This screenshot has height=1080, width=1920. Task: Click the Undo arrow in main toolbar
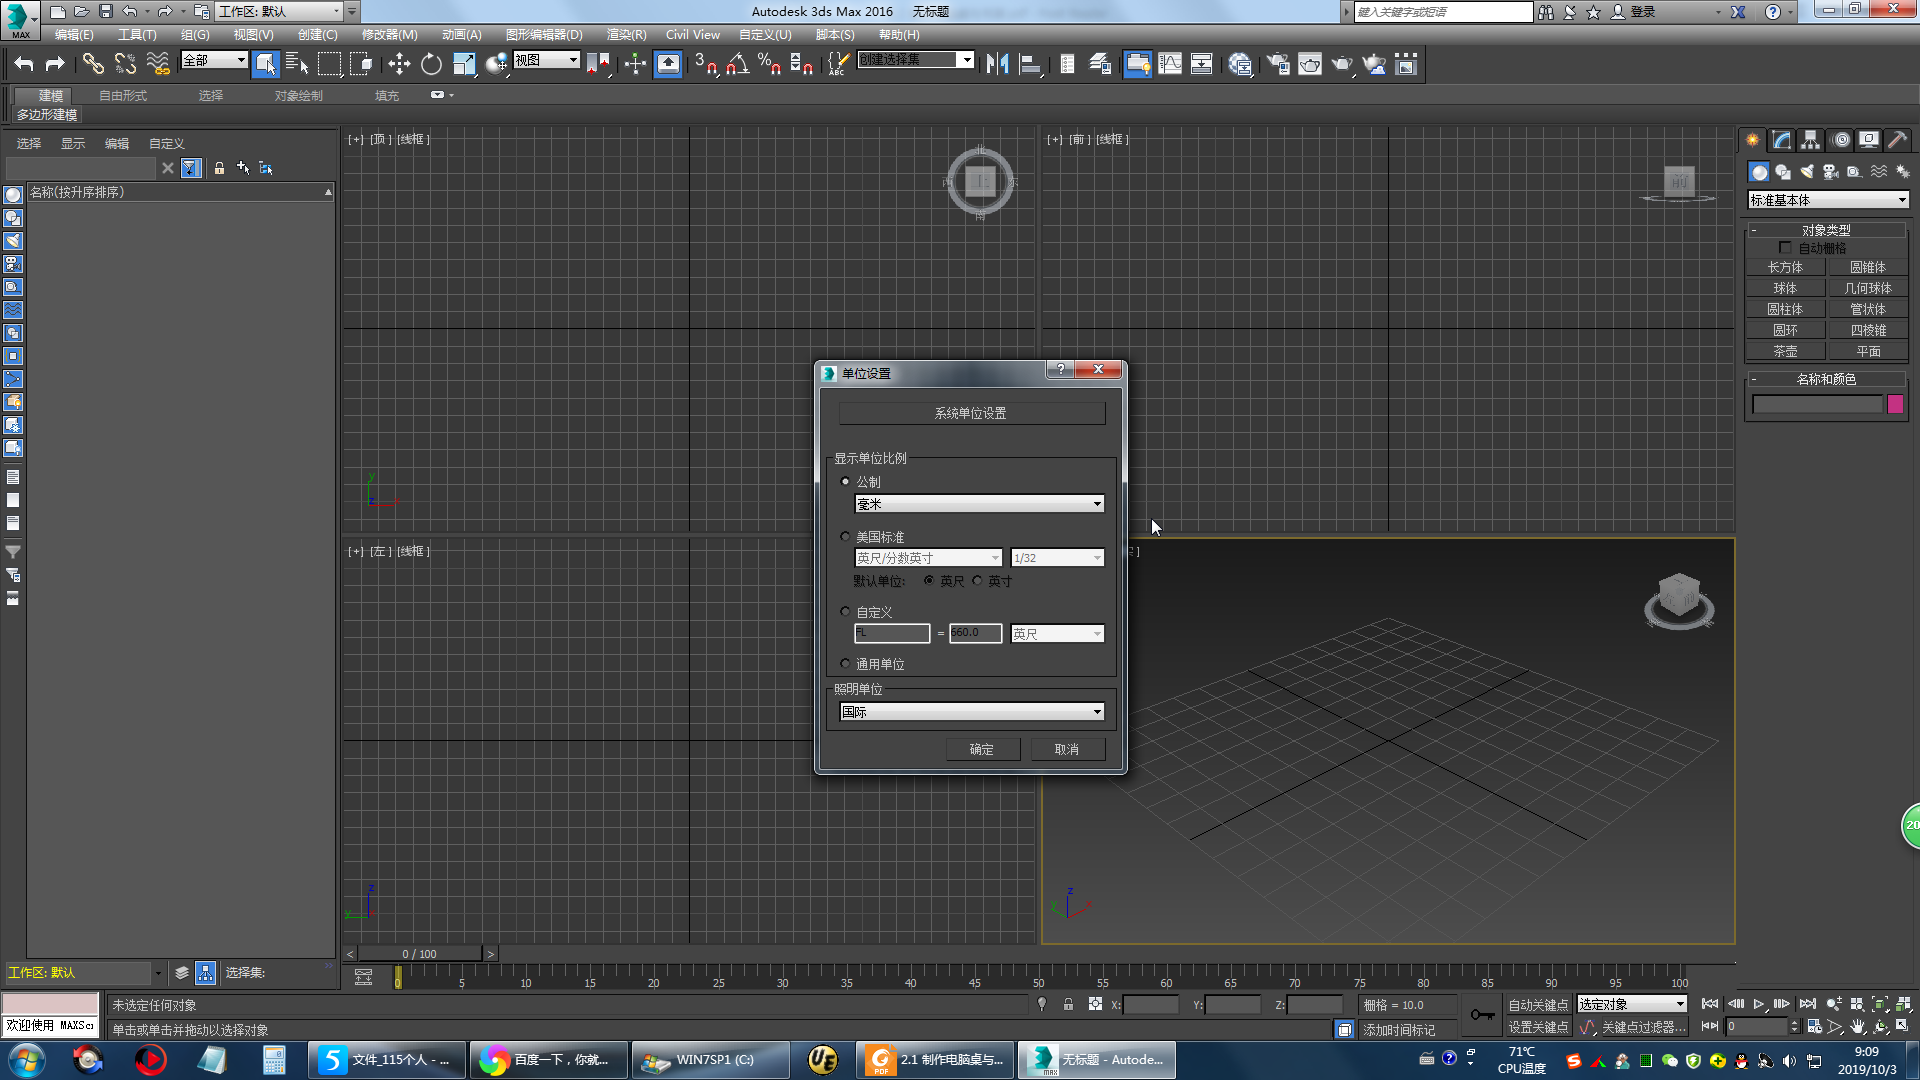coord(24,64)
